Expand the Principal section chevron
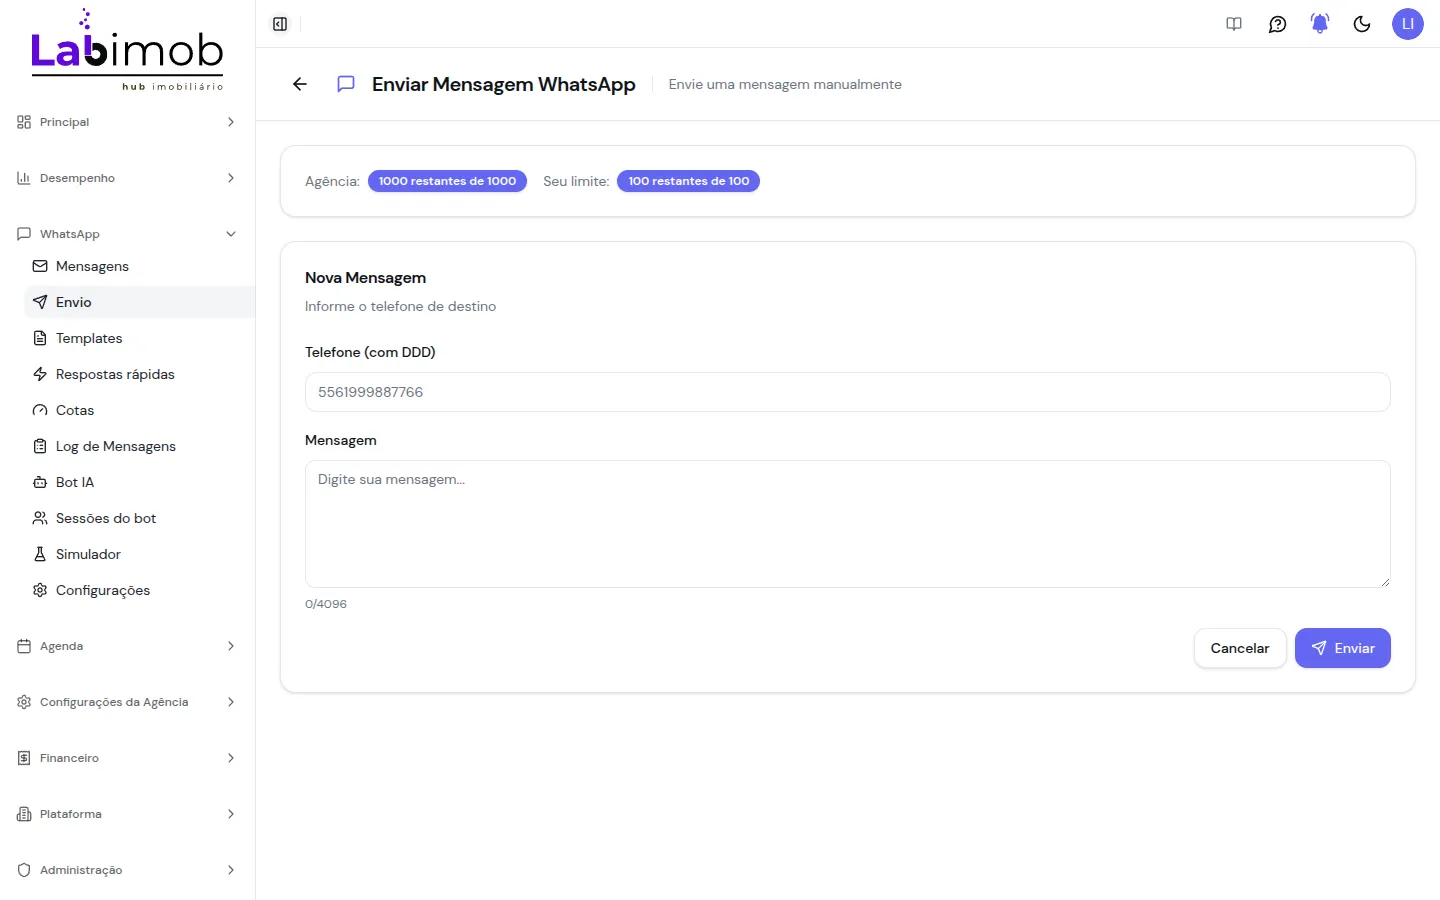This screenshot has width=1440, height=900. 231,122
